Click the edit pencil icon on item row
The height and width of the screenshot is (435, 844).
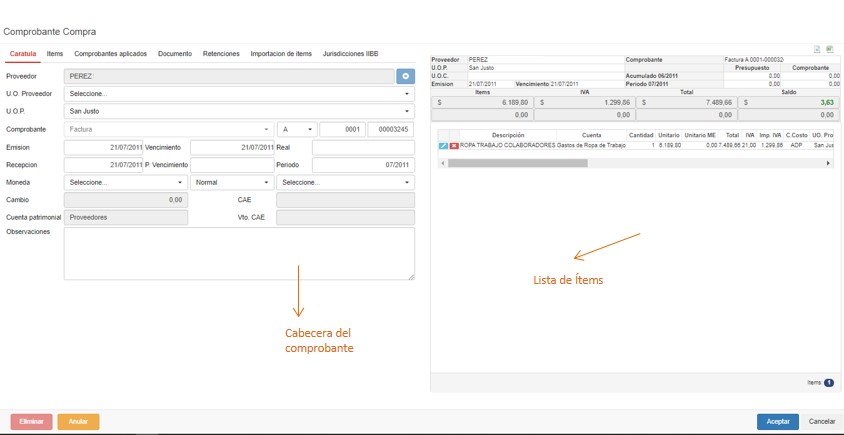[443, 146]
